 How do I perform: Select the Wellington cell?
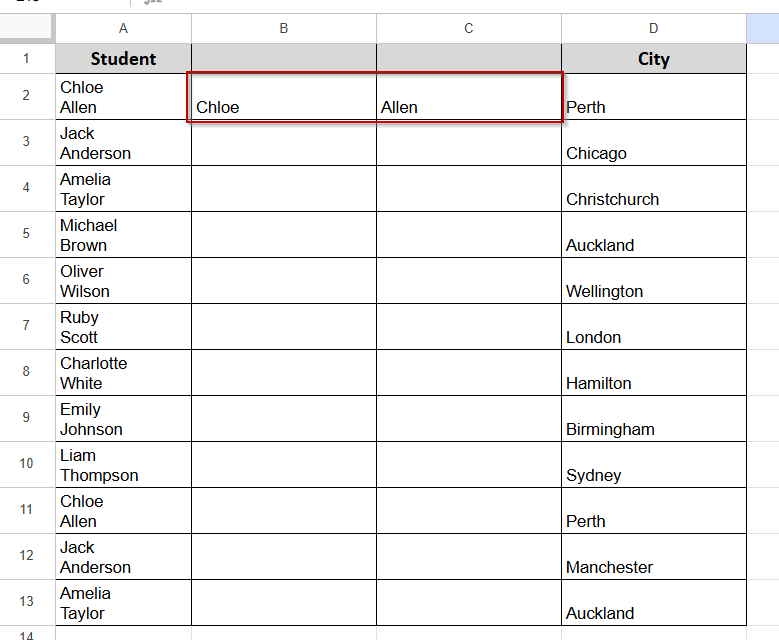tap(654, 281)
